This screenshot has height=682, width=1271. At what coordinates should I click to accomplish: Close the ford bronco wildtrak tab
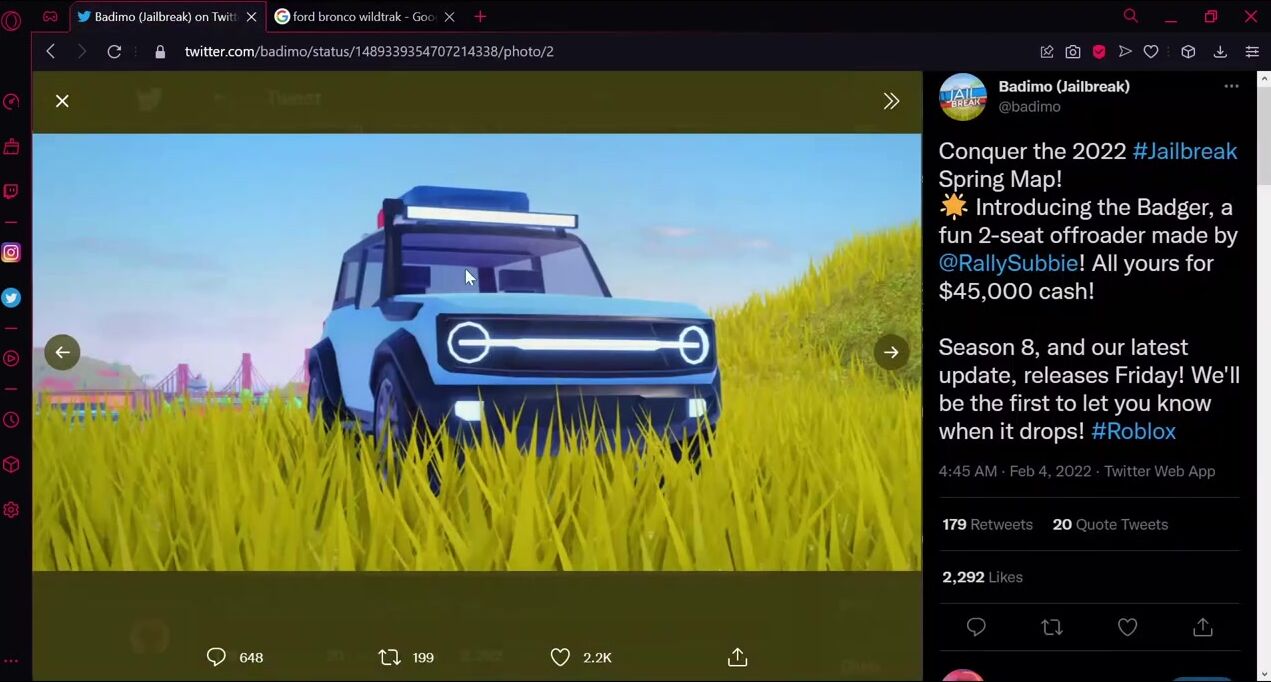tap(449, 17)
